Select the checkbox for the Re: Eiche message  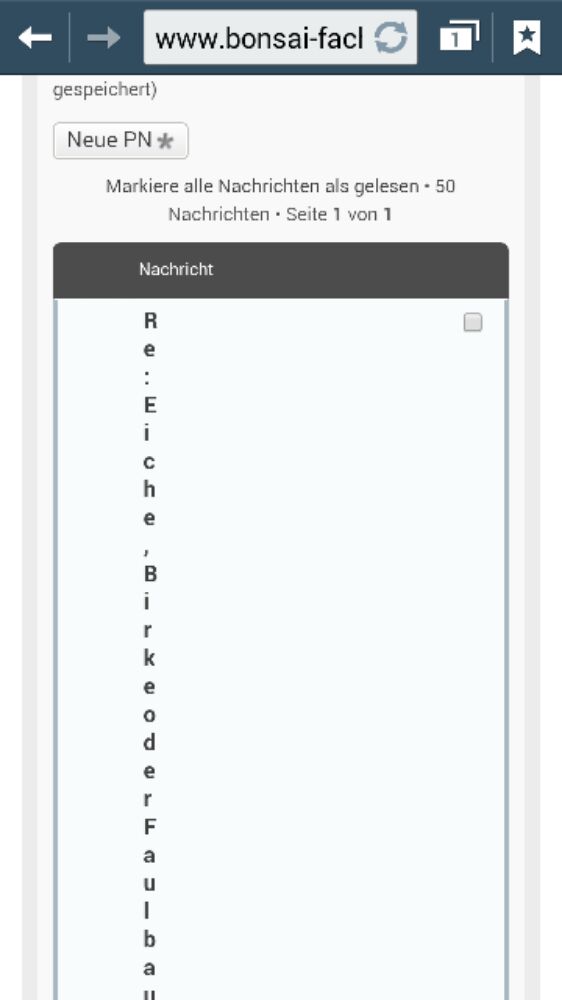pos(473,323)
